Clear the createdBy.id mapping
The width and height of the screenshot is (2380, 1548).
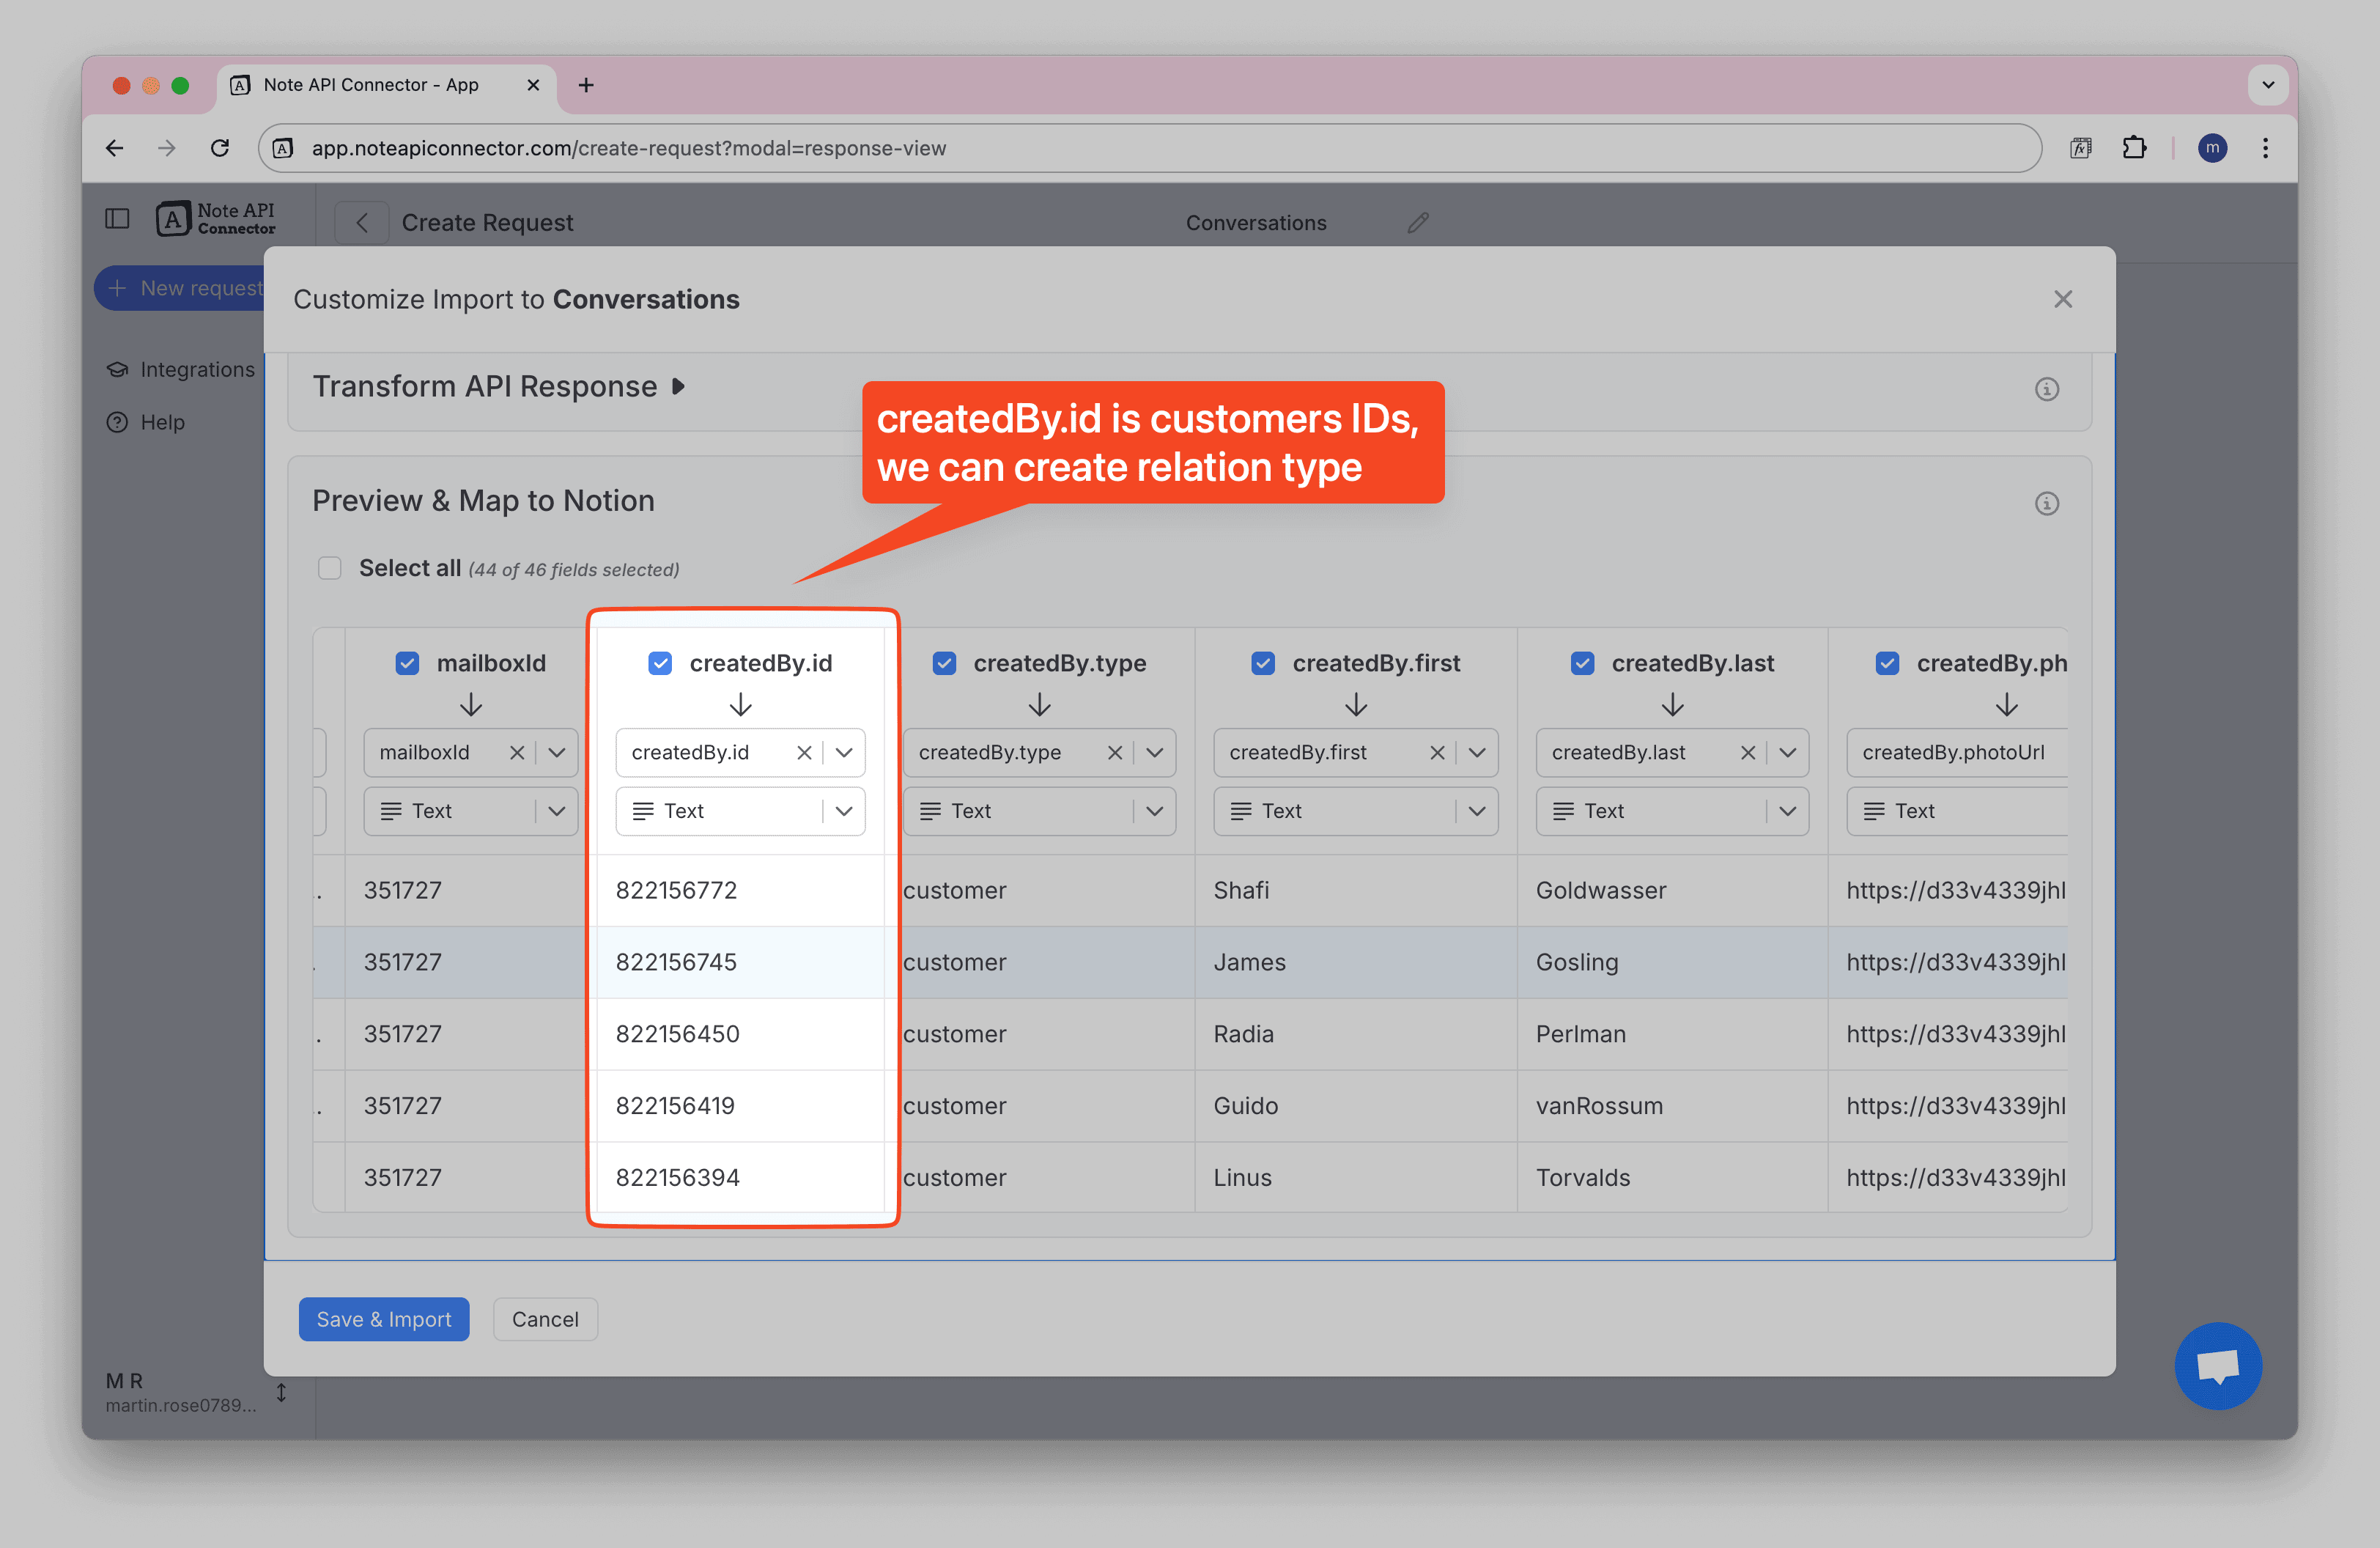[x=803, y=752]
